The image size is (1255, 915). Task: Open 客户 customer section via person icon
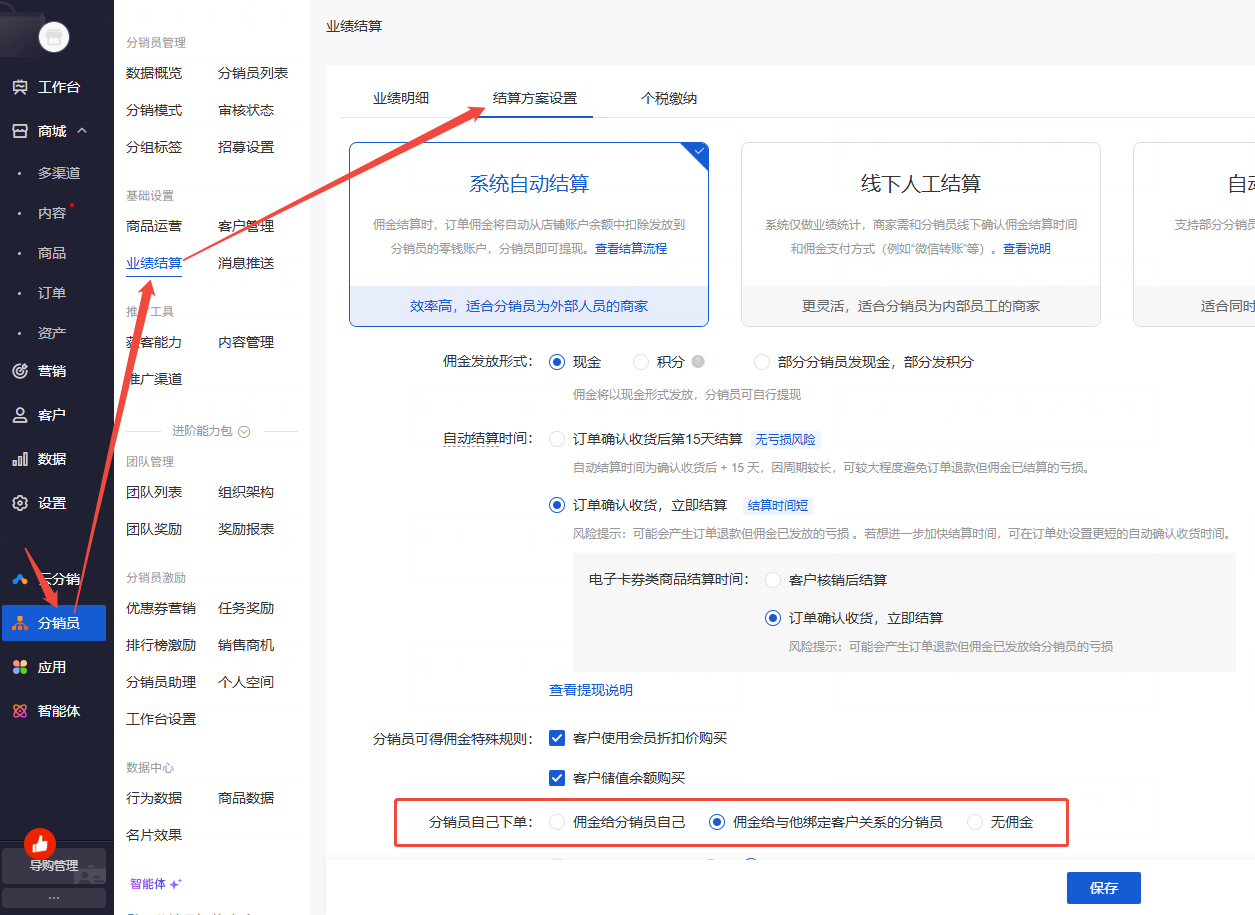[20, 415]
